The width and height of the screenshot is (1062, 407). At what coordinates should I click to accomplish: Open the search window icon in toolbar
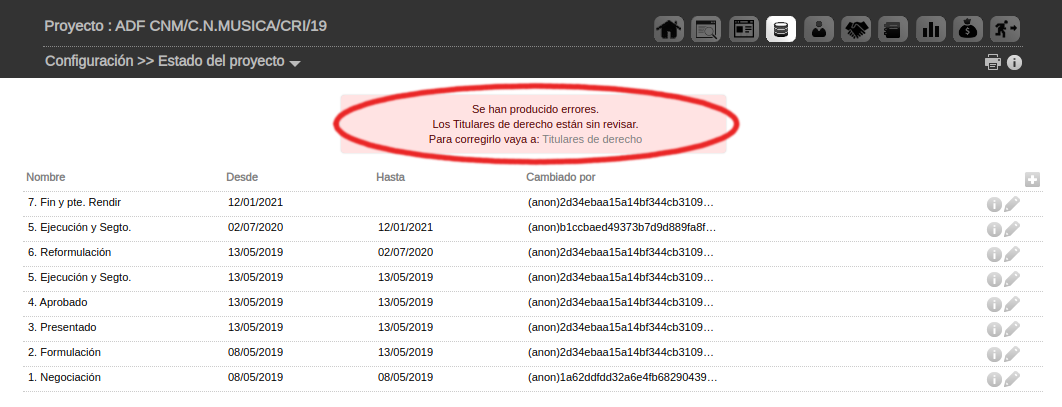(x=706, y=29)
